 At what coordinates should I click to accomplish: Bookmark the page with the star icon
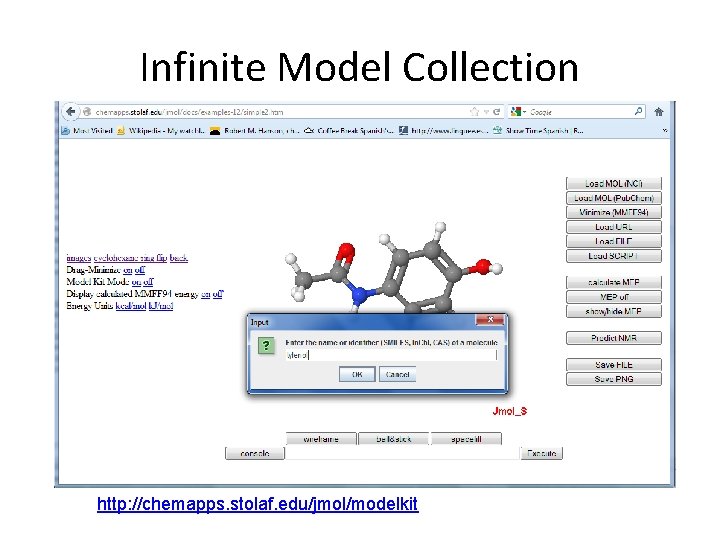point(474,112)
